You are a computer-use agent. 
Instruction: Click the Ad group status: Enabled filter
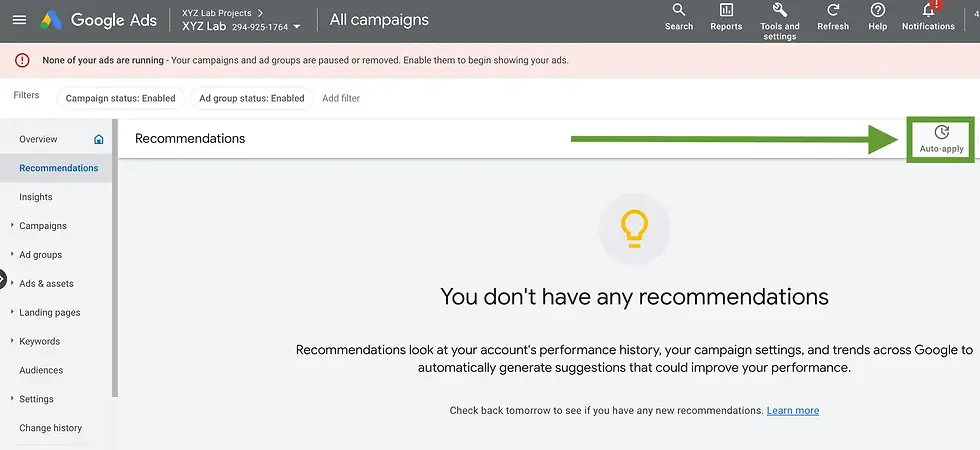pyautogui.click(x=252, y=98)
